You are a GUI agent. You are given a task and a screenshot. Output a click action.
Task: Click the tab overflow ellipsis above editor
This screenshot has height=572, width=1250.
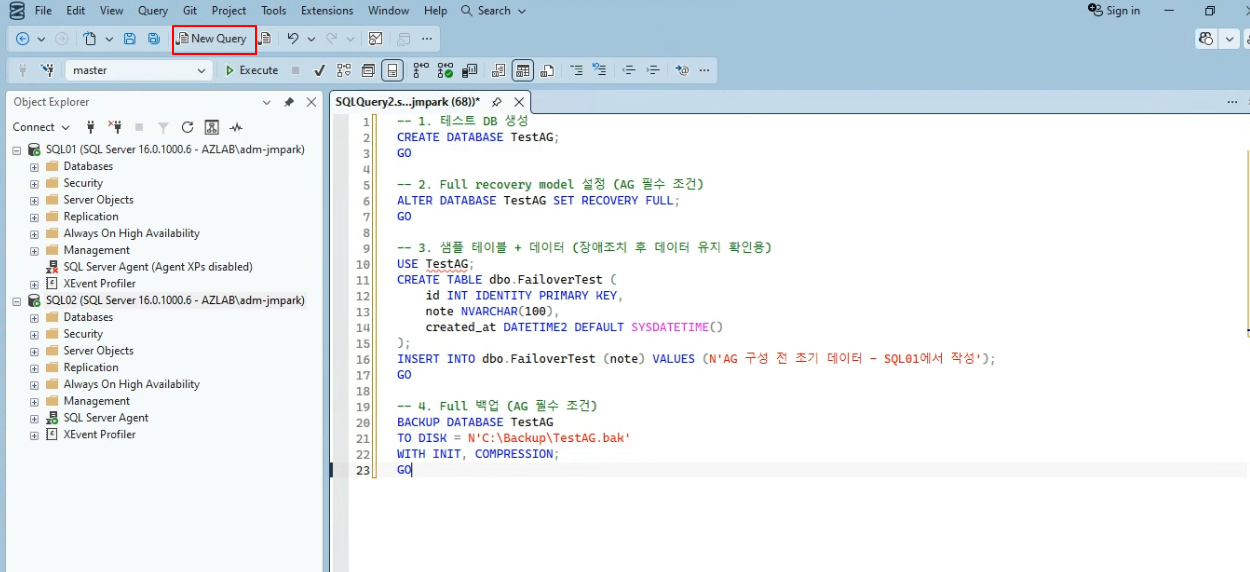click(1232, 102)
